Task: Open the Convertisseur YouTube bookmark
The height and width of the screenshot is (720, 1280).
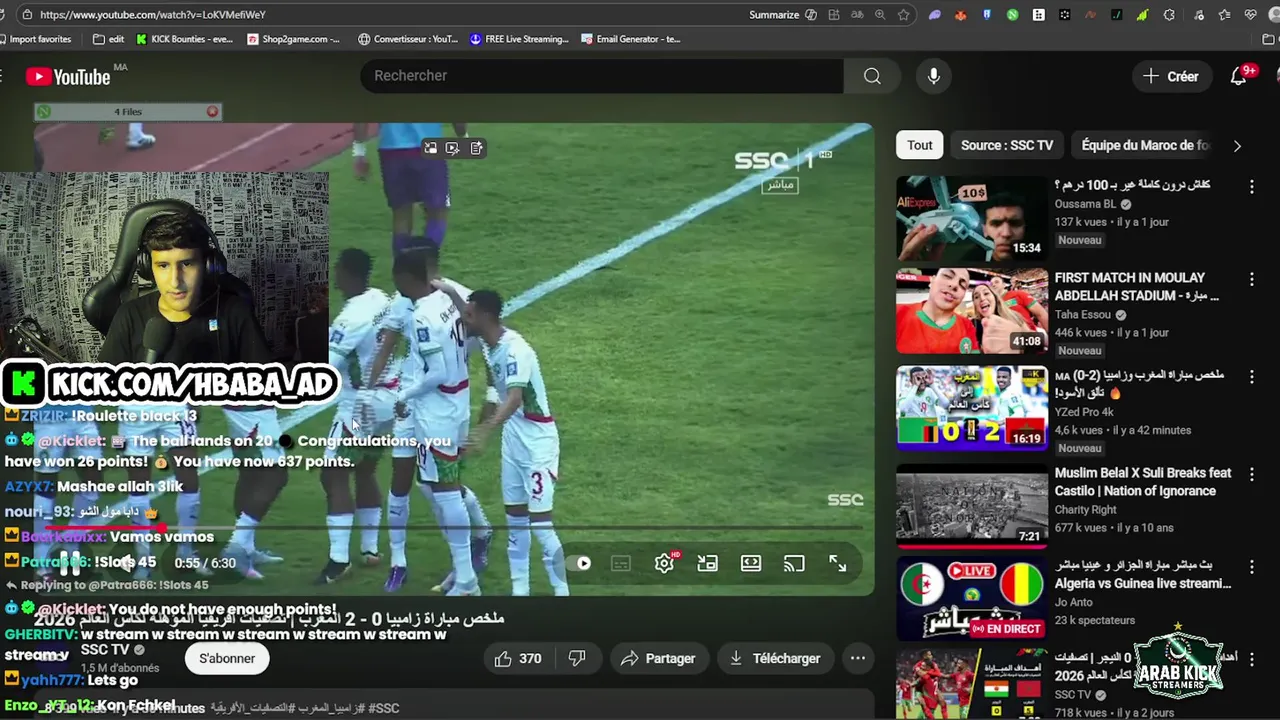Action: click(x=408, y=39)
